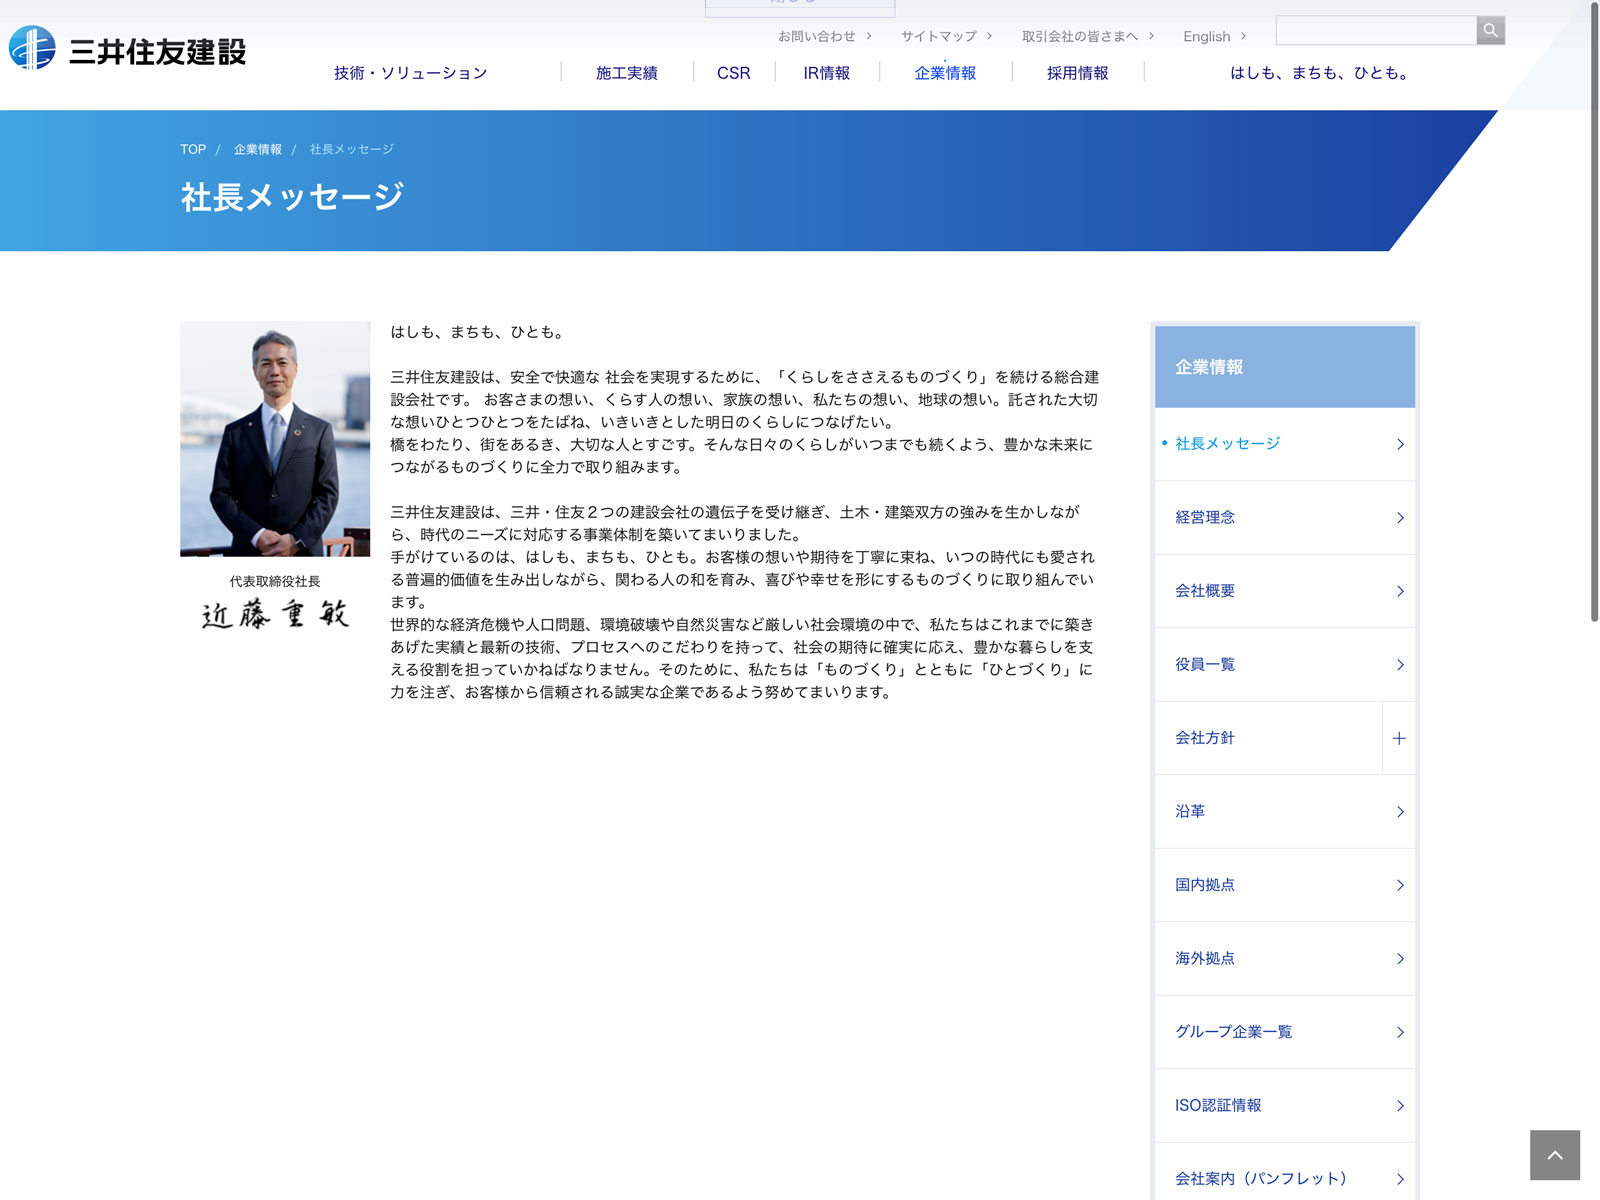
Task: Click the chevron beside 役員一覧
Action: pos(1400,665)
